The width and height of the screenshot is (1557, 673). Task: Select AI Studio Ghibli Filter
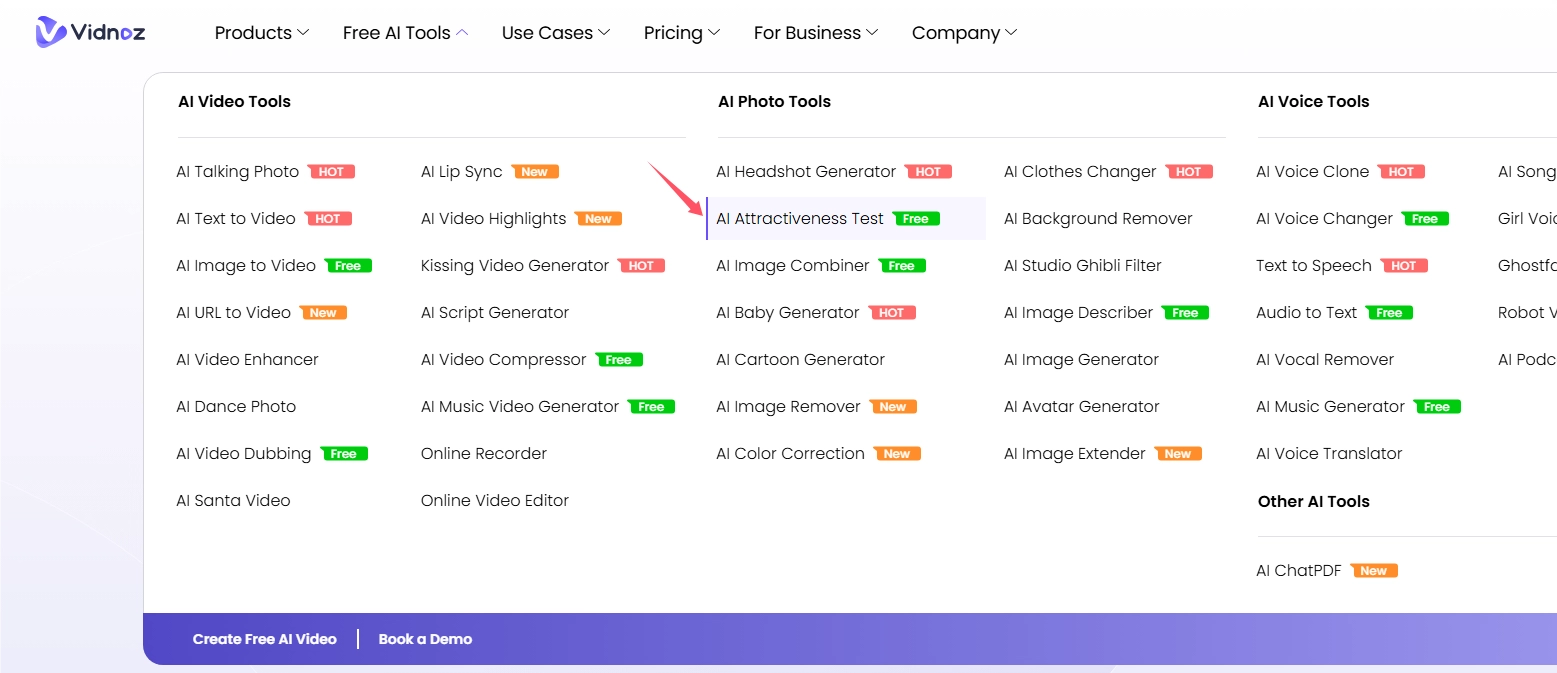1082,265
